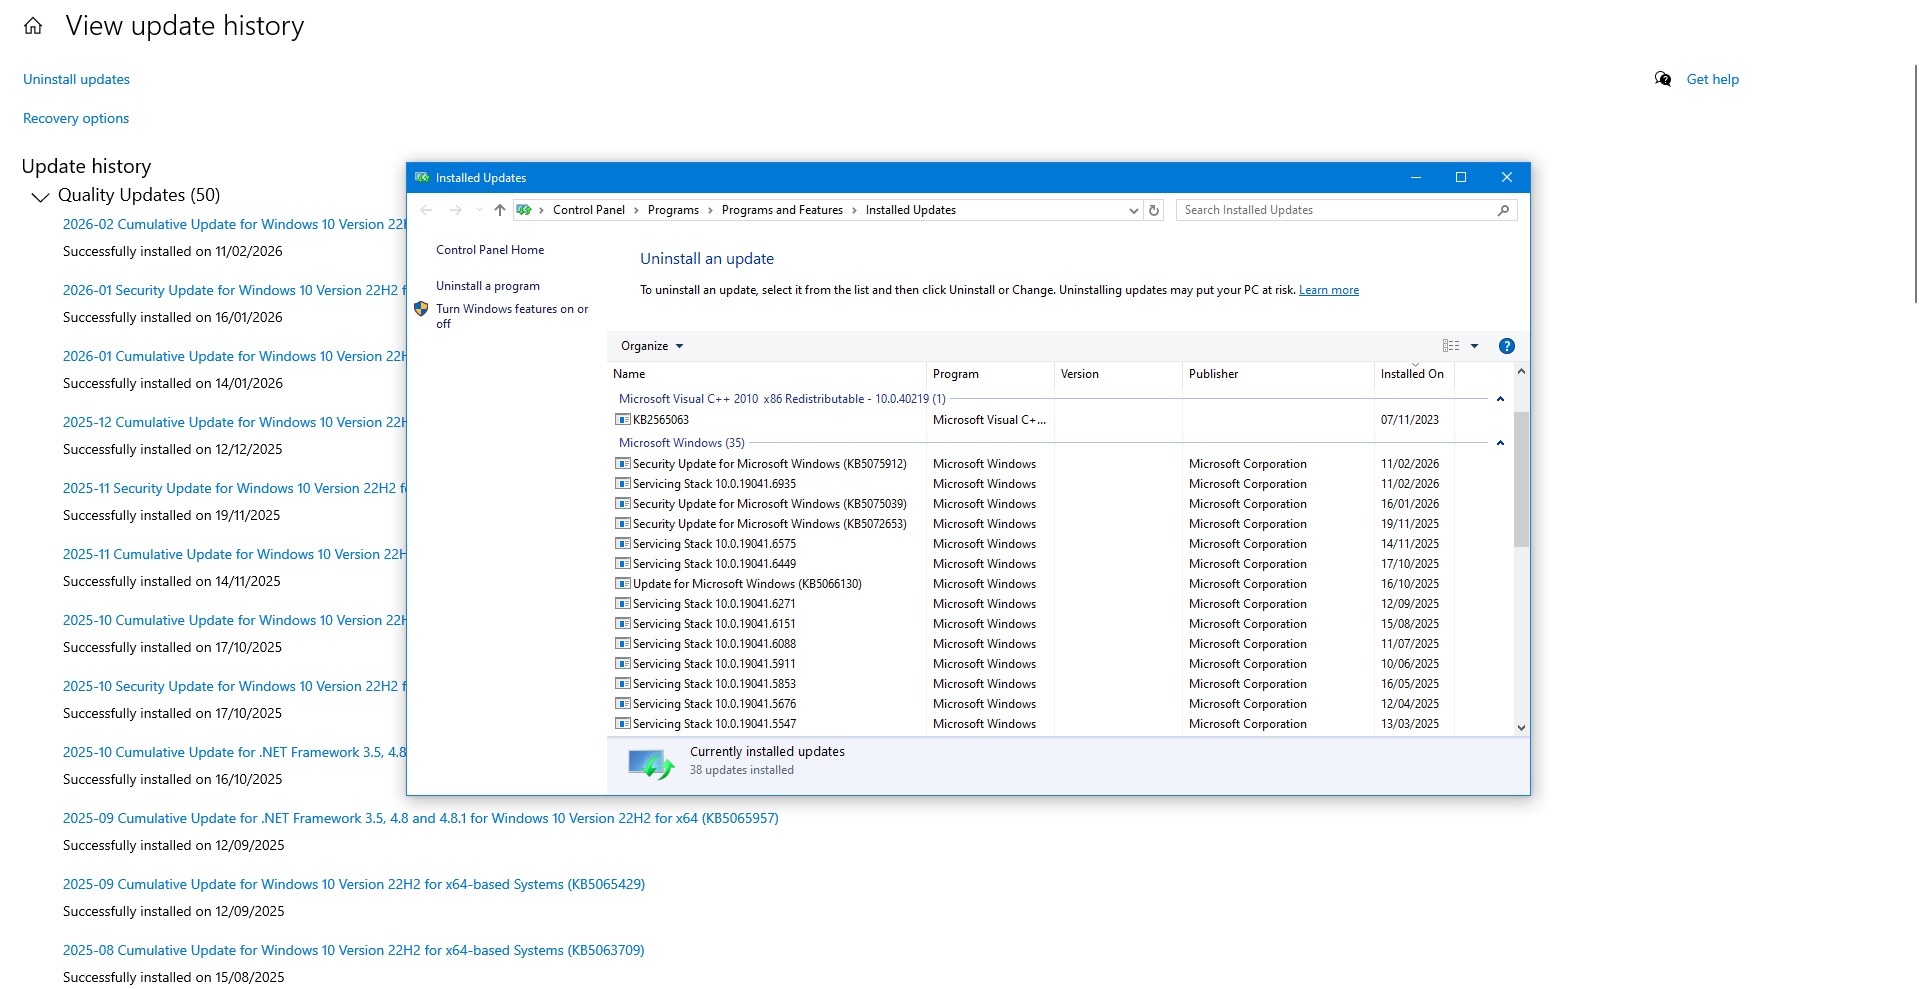
Task: Collapse the Quality Updates section
Action: (40, 196)
